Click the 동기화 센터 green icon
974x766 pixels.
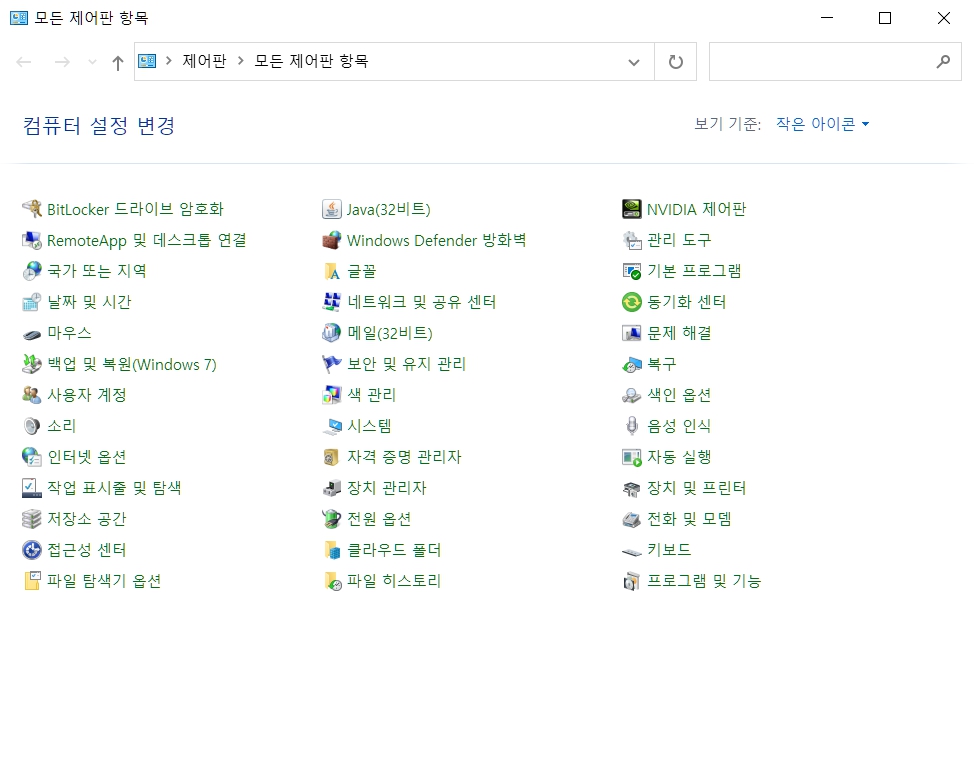pyautogui.click(x=632, y=302)
